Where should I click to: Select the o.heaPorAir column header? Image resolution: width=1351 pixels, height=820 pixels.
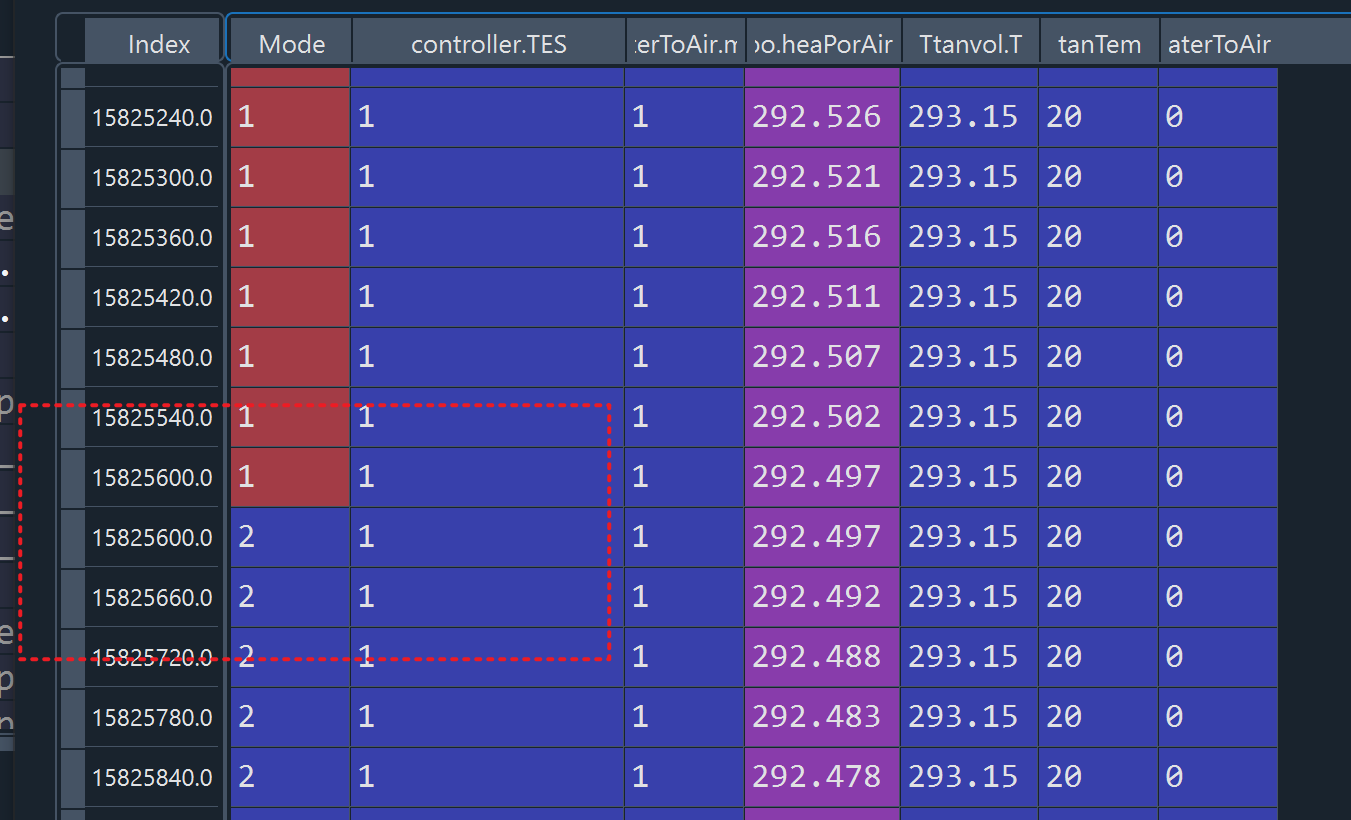(820, 43)
